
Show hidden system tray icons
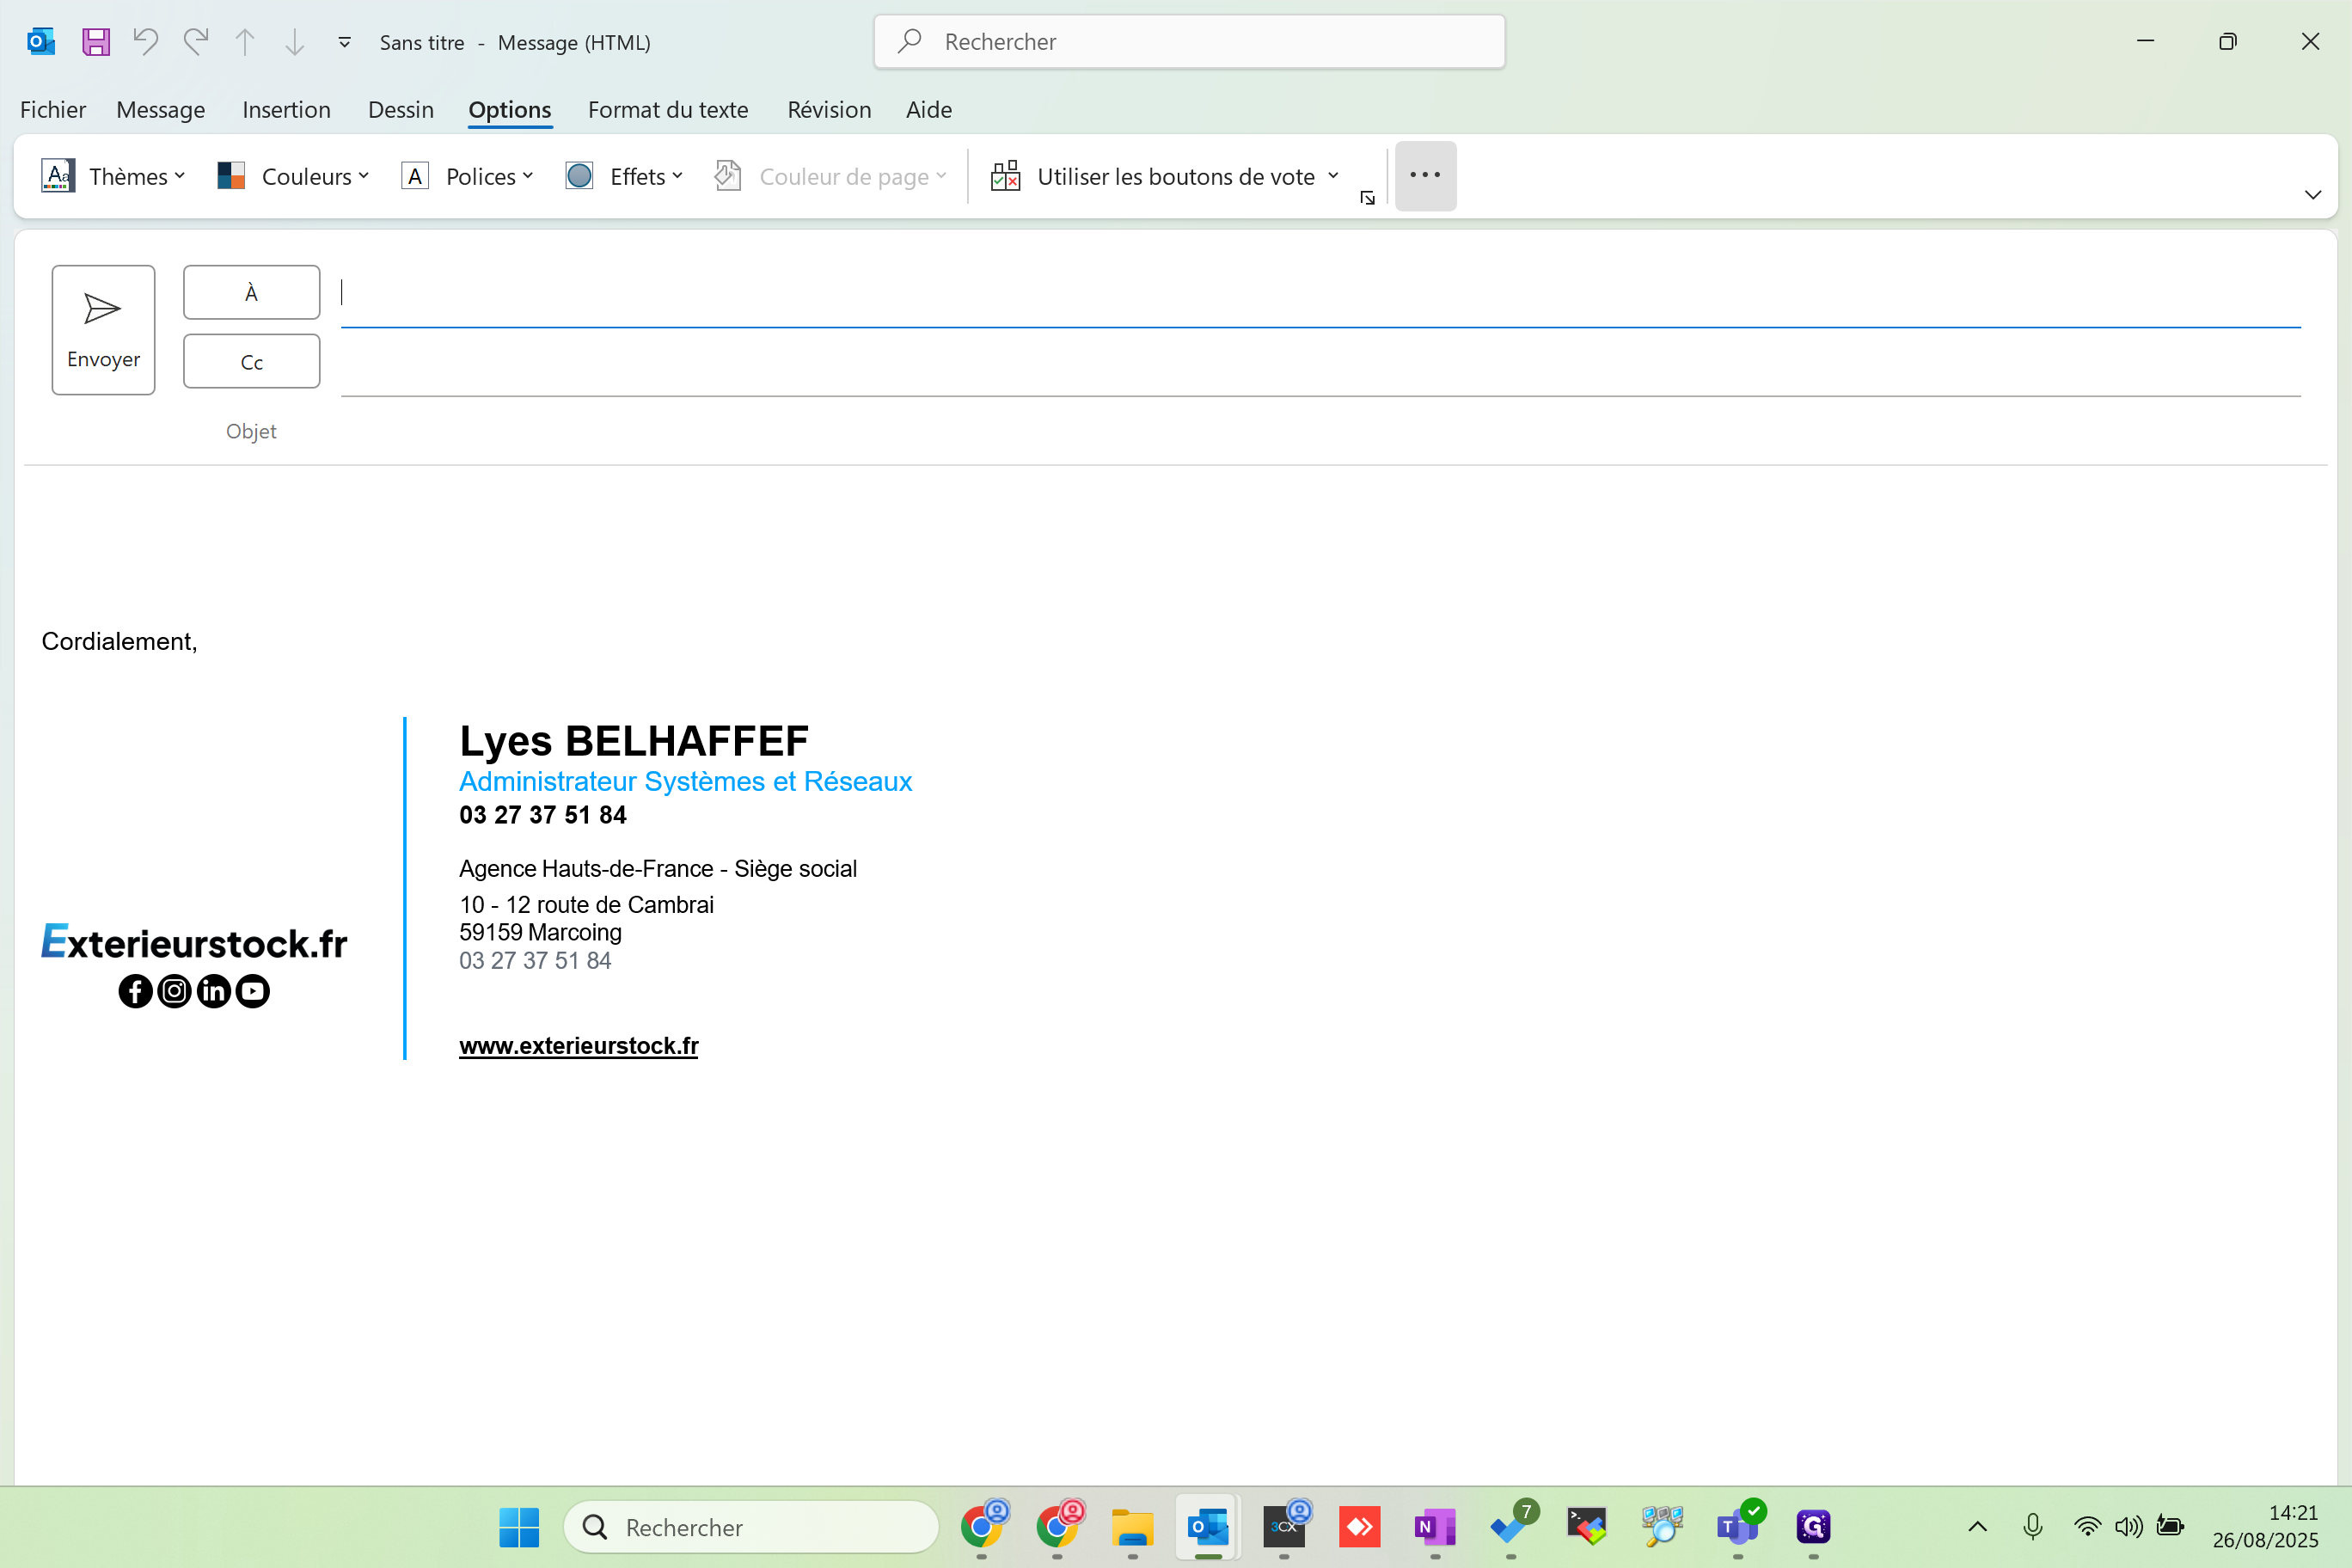coord(1978,1526)
